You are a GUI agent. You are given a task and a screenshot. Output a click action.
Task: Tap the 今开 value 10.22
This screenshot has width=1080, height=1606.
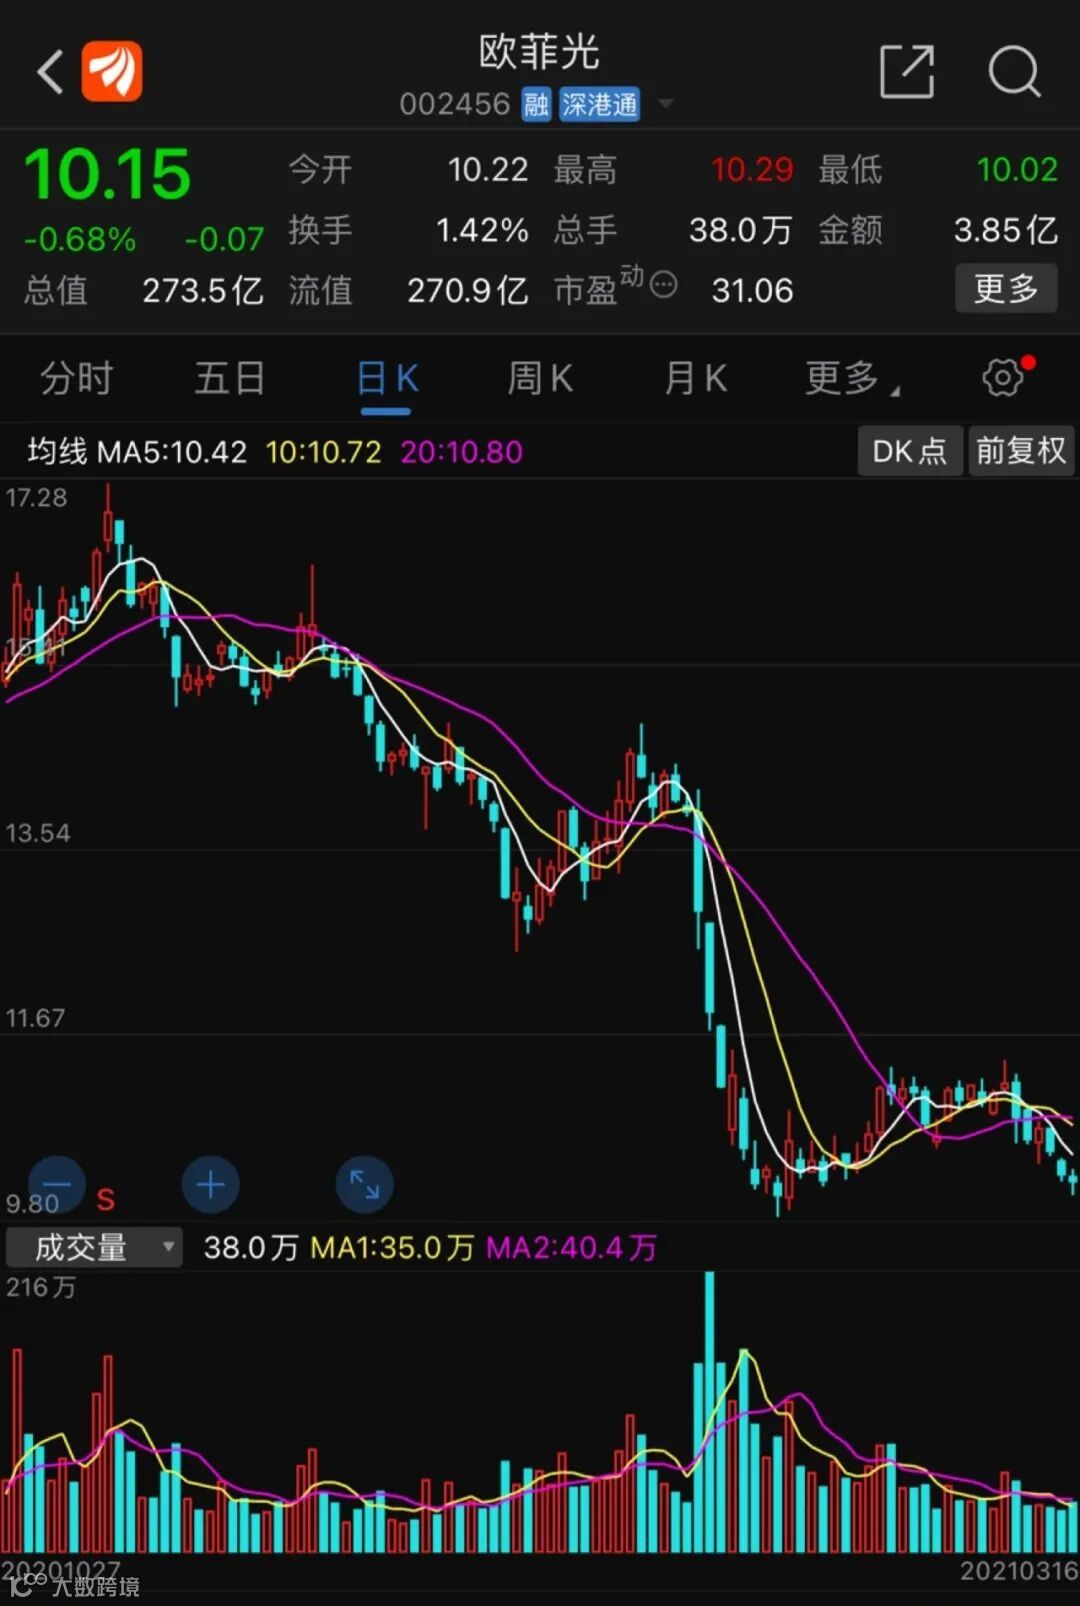click(x=487, y=170)
